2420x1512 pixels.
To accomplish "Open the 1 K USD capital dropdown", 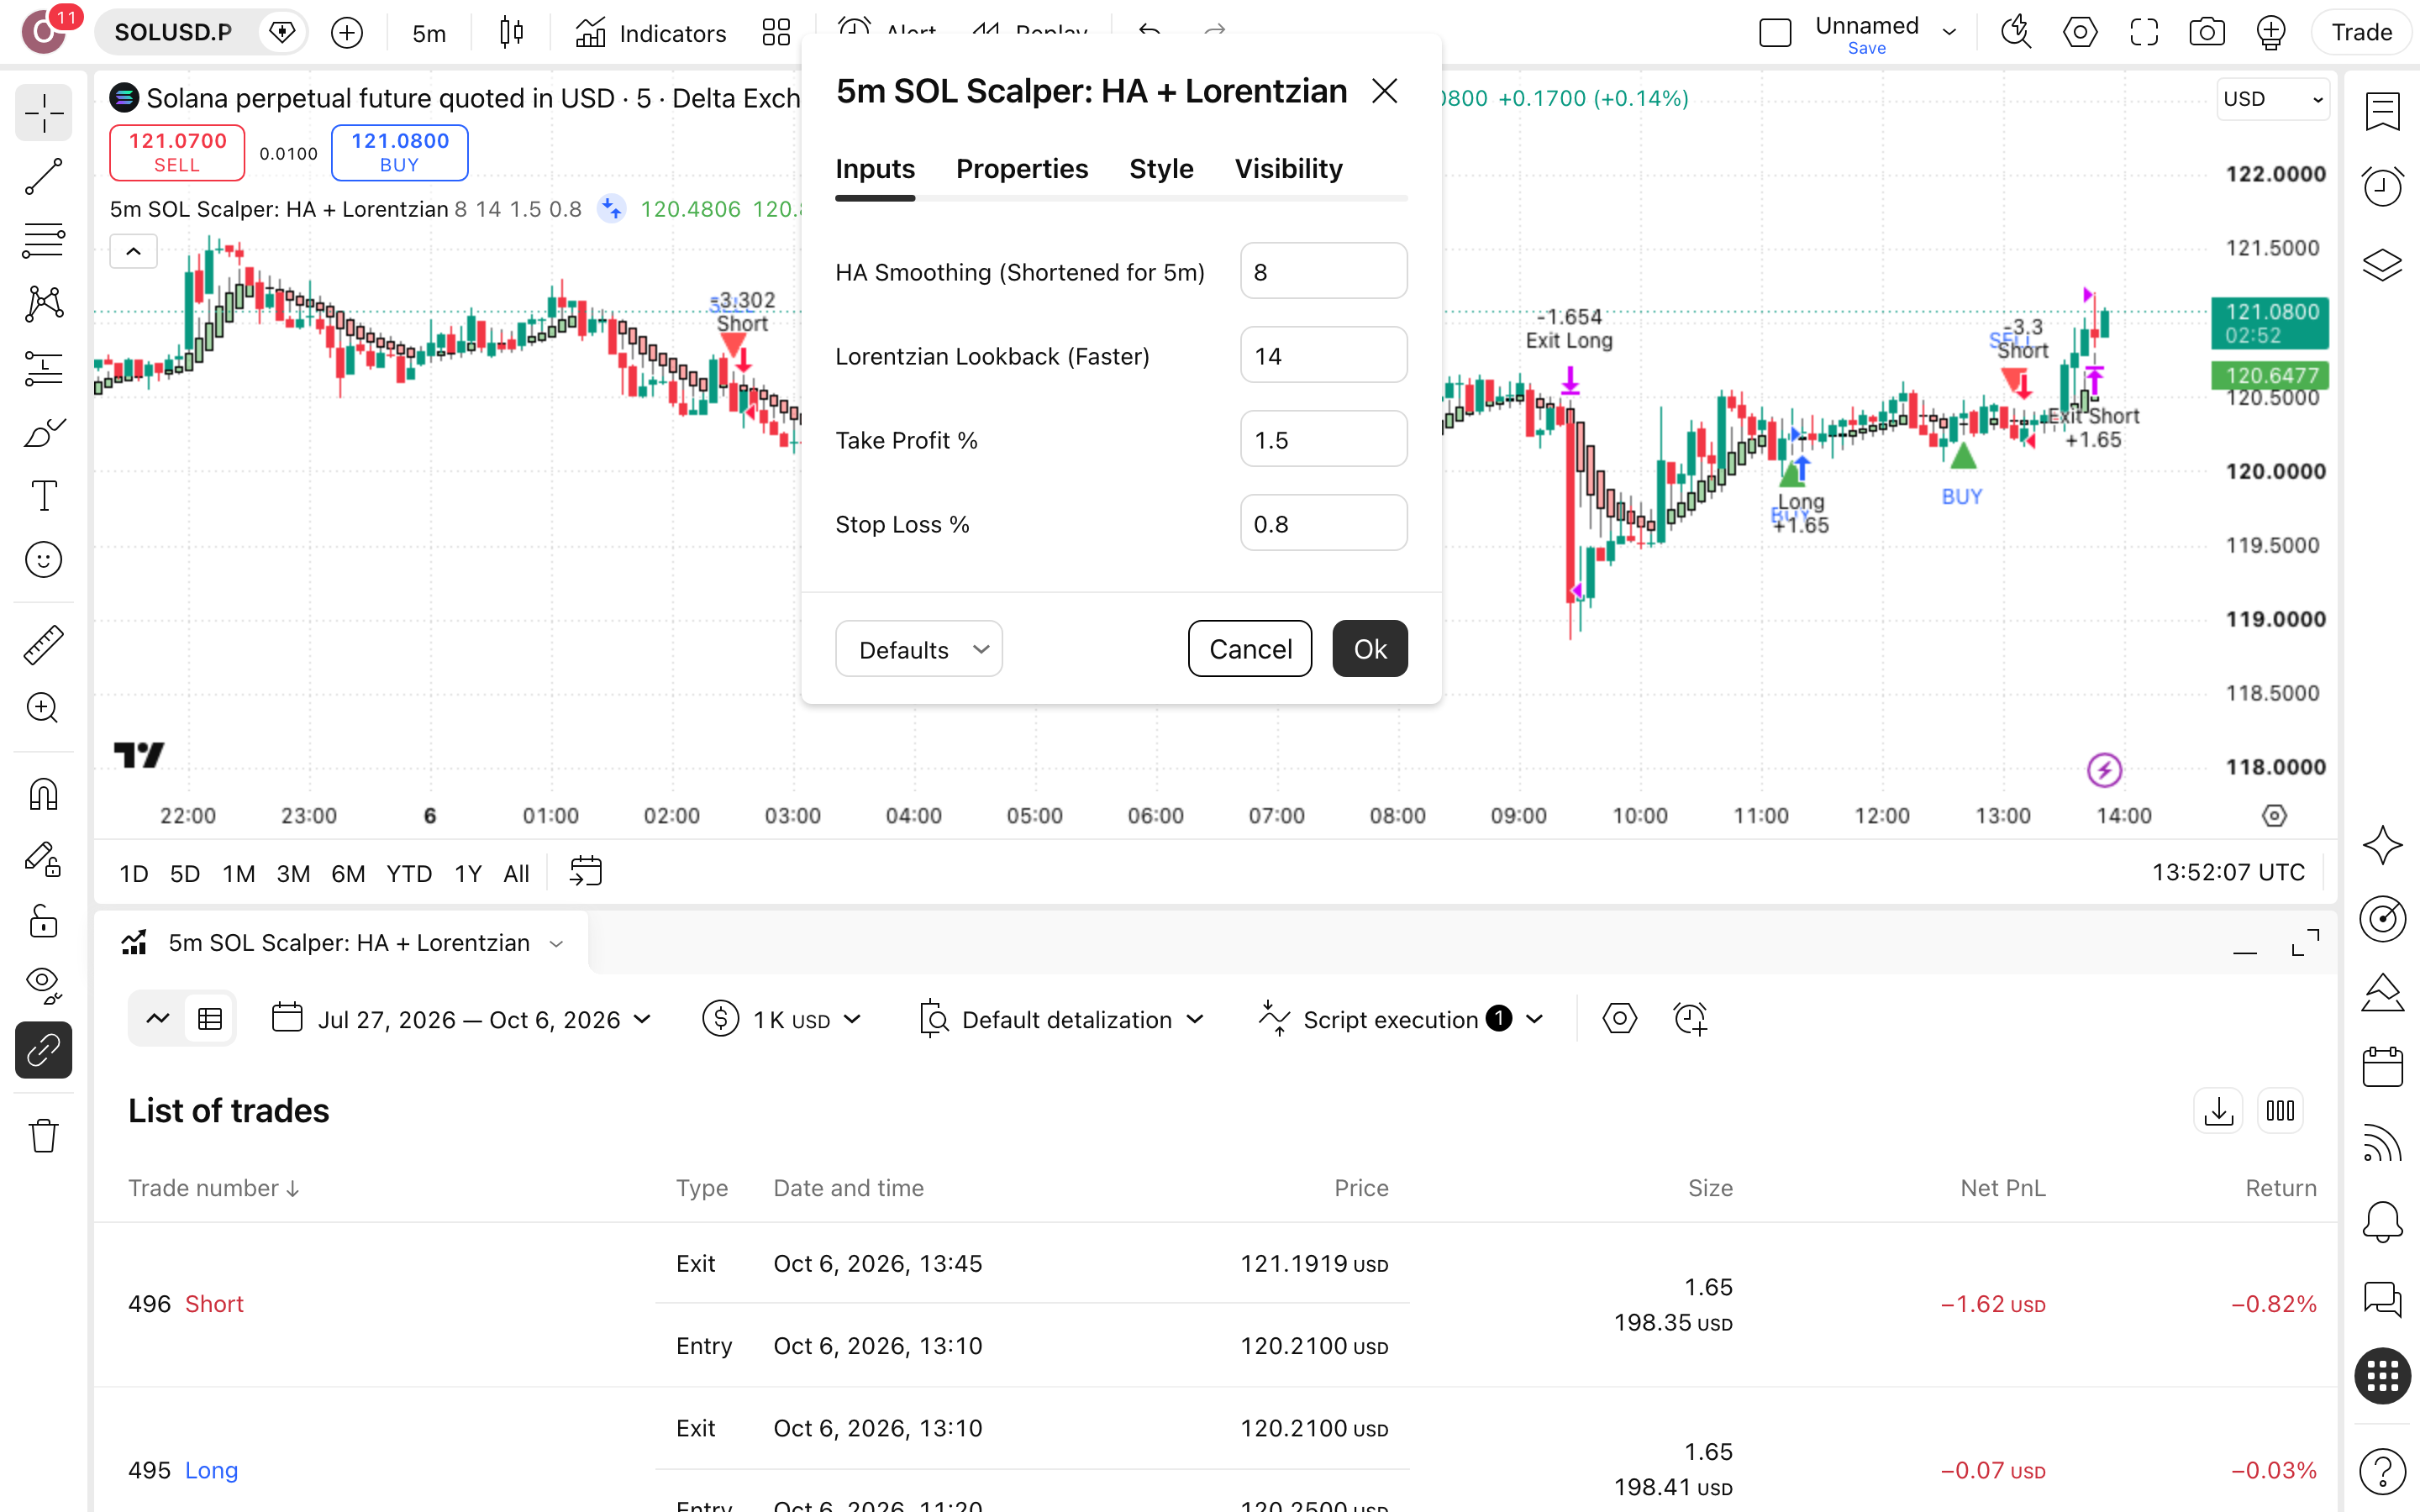I will pyautogui.click(x=781, y=1019).
